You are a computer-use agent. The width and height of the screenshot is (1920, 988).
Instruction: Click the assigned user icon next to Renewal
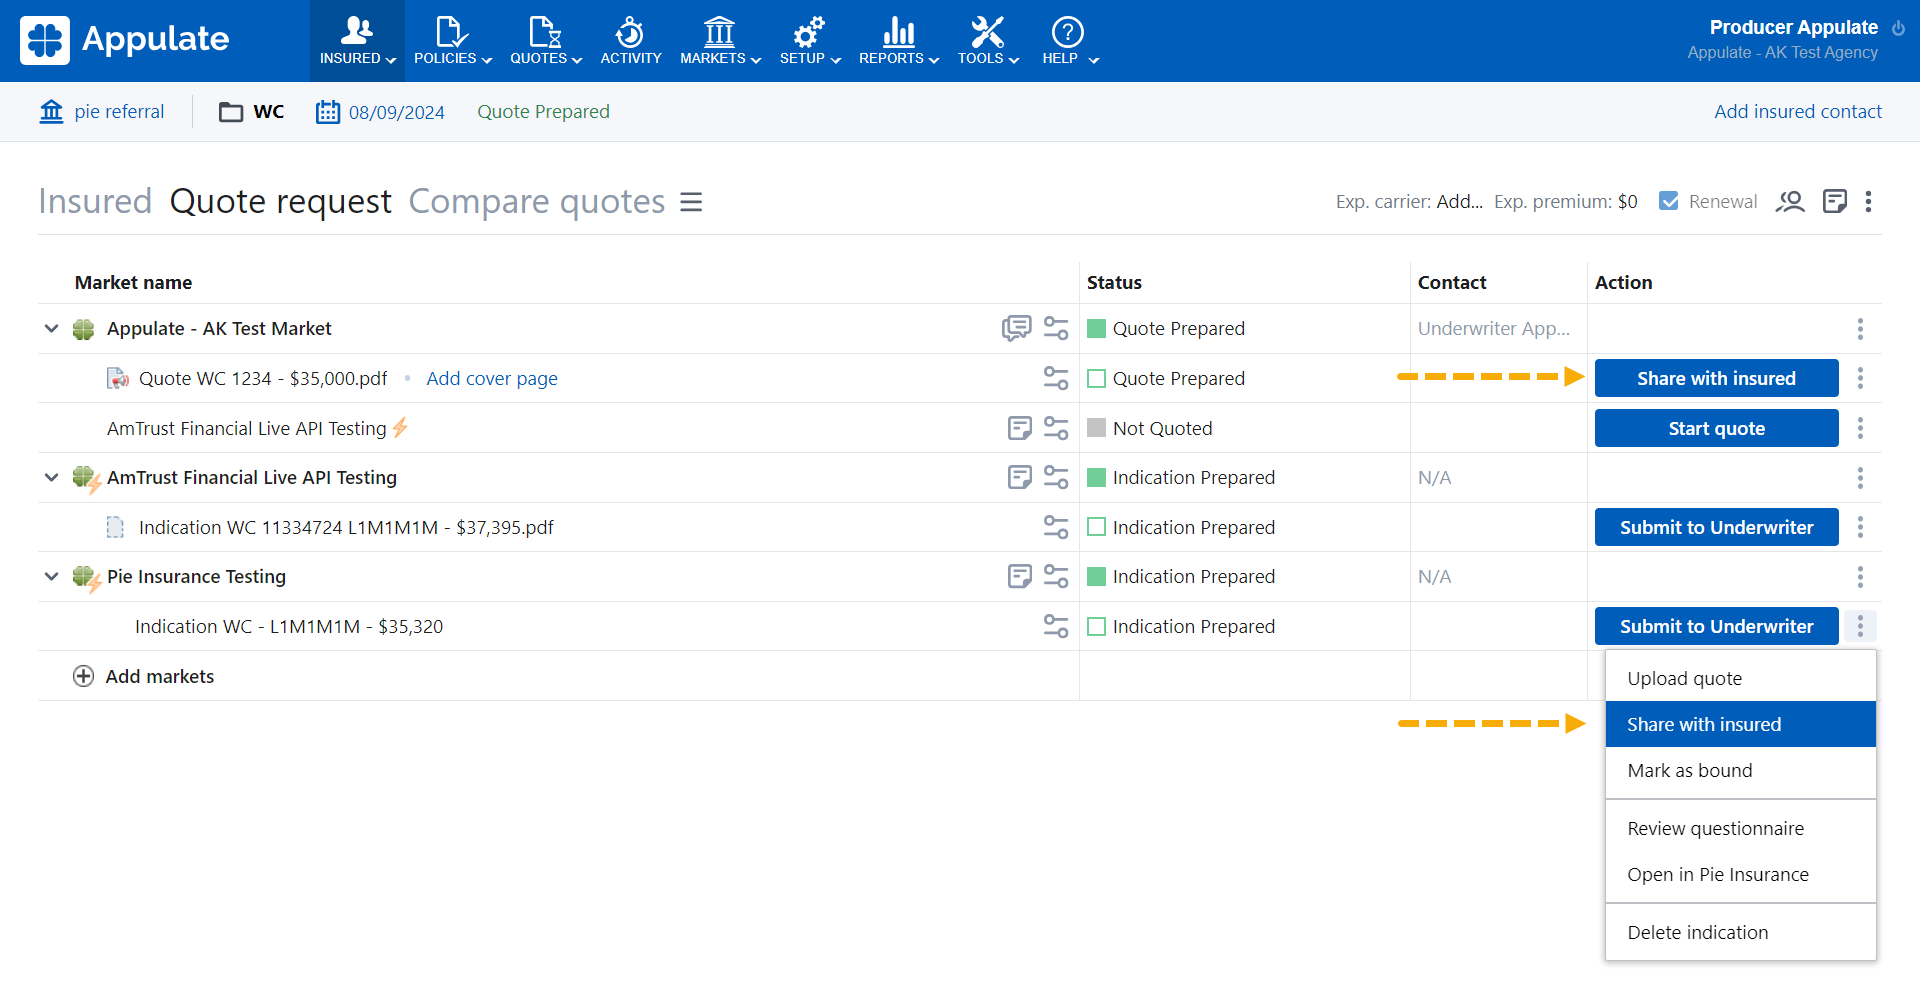point(1789,202)
